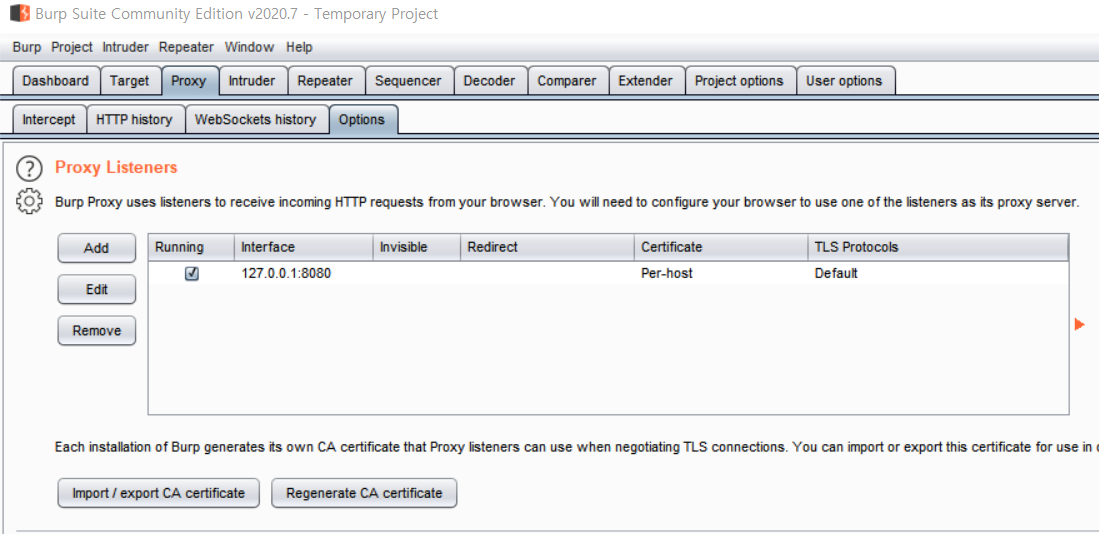1099x534 pixels.
Task: Switch to the Intercept sub-tab
Action: [49, 119]
